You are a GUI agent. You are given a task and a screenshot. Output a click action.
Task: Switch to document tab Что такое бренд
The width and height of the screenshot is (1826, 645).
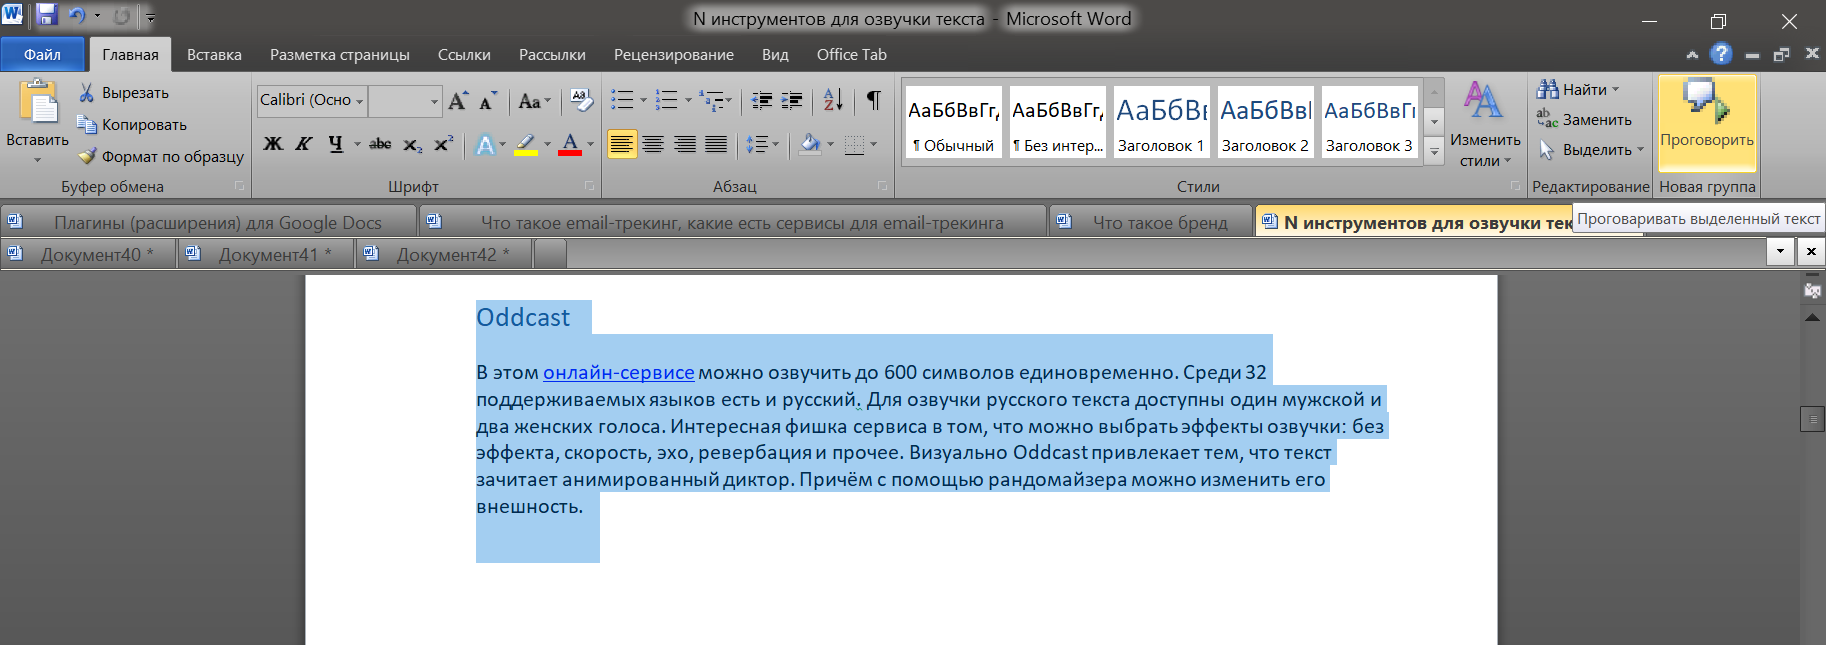pos(1150,222)
